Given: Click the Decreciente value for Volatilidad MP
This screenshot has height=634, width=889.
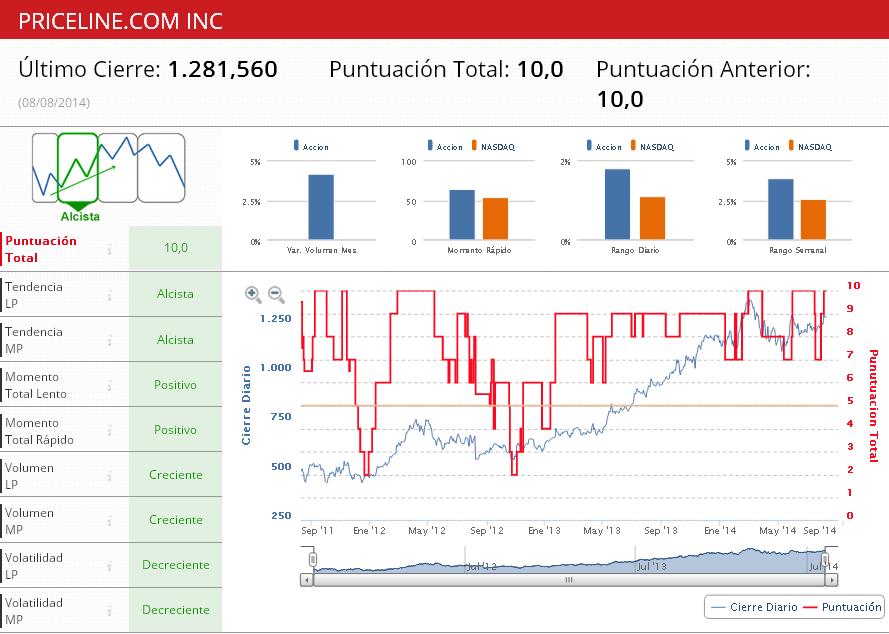Looking at the screenshot, I should (x=175, y=610).
